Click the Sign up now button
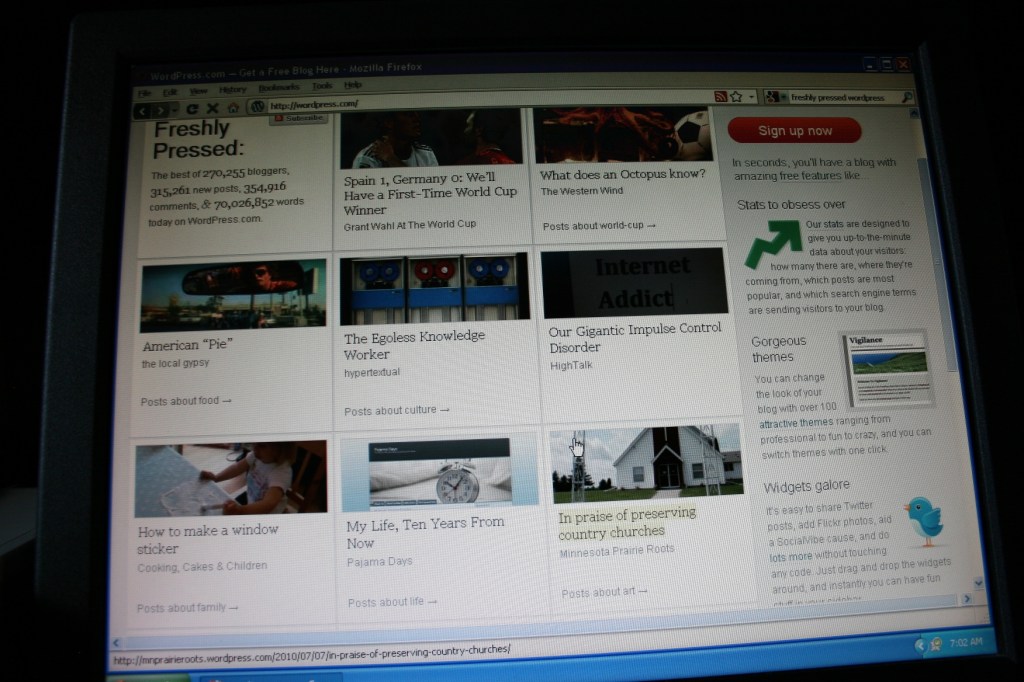1024x682 pixels. 795,131
